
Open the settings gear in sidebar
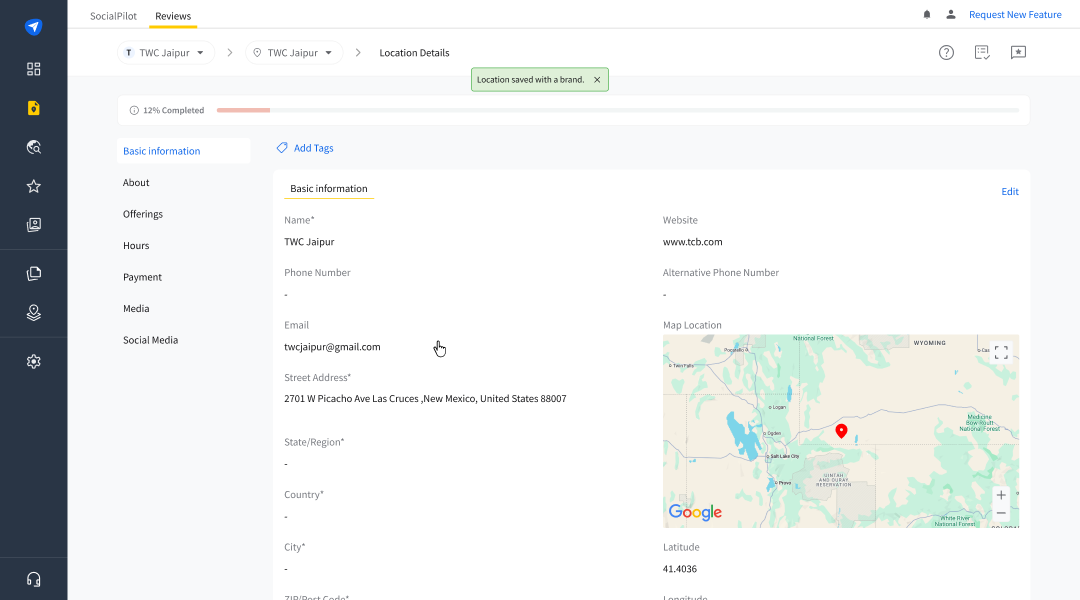tap(34, 362)
